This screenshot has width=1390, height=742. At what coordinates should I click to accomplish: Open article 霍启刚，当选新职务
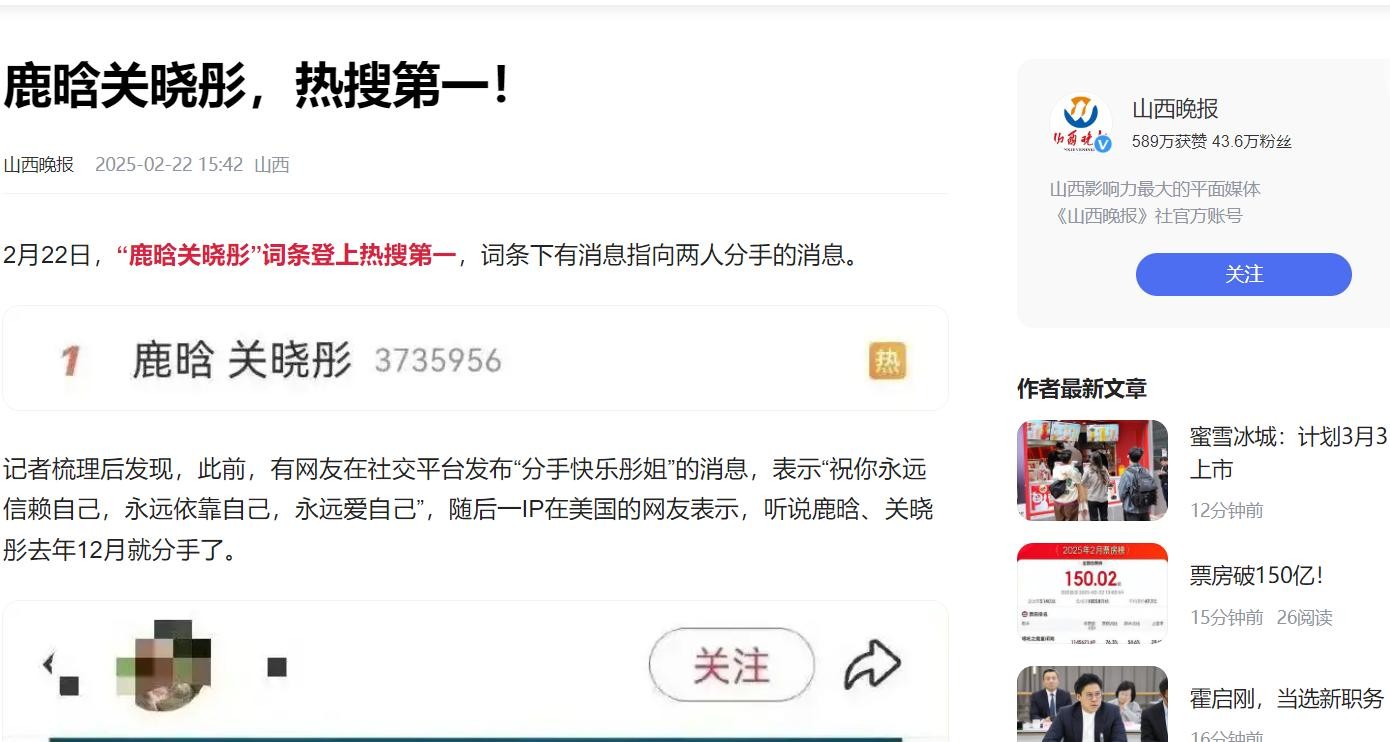(x=1286, y=698)
